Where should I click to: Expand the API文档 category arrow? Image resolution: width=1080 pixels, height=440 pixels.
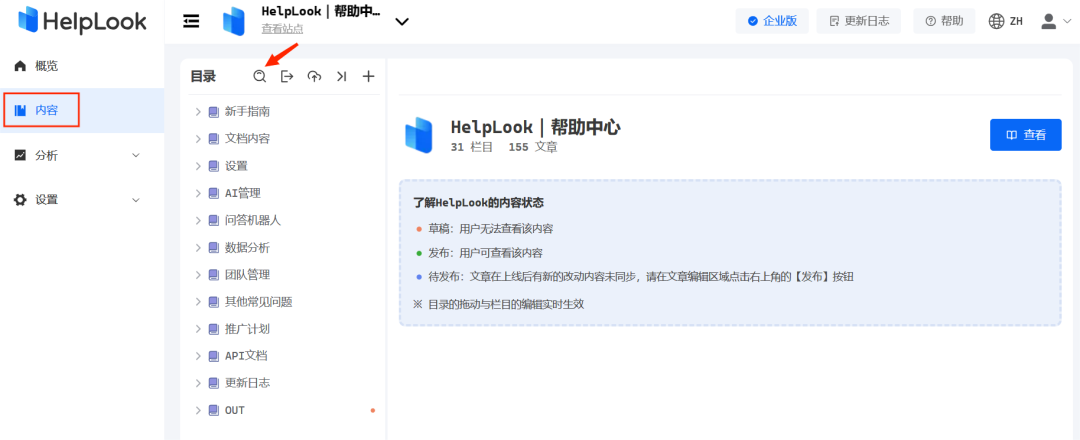(x=198, y=356)
